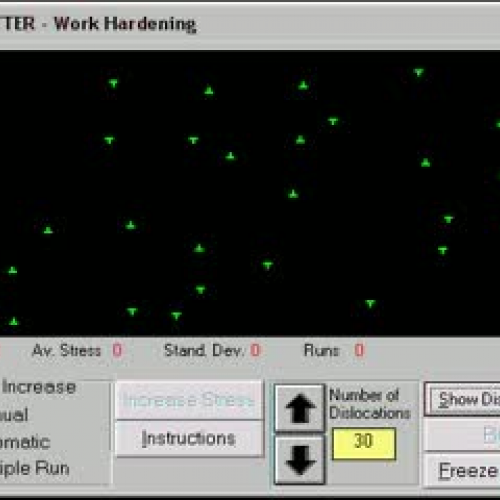Click the Freeze button

[463, 471]
